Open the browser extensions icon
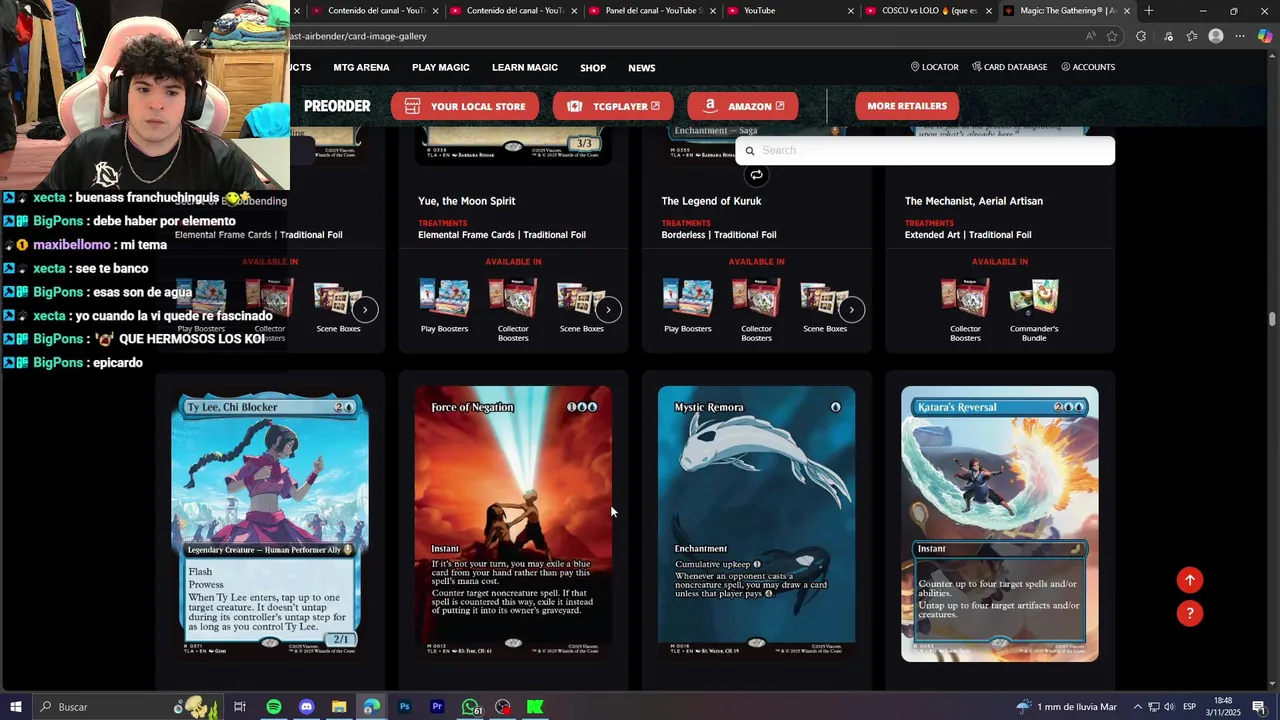The height and width of the screenshot is (720, 1280). point(1141,36)
